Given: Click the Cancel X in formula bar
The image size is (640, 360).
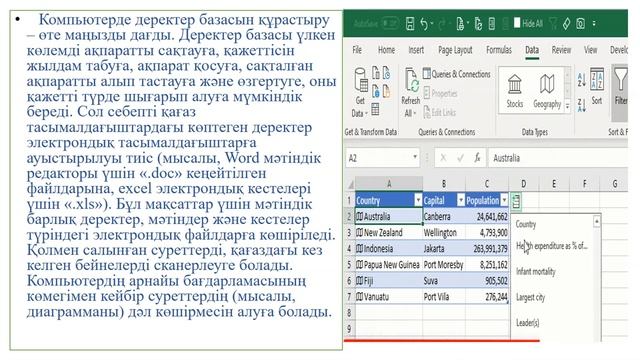Looking at the screenshot, I should pos(443,158).
